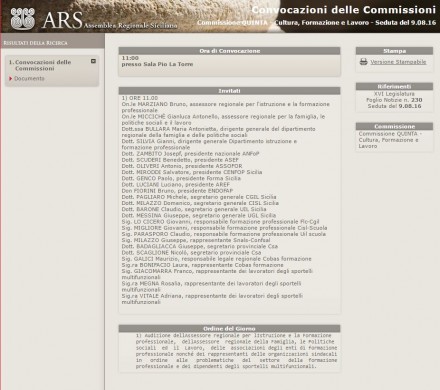Open the Versione Stampabile link
This screenshot has height=390, width=440.
pyautogui.click(x=398, y=62)
